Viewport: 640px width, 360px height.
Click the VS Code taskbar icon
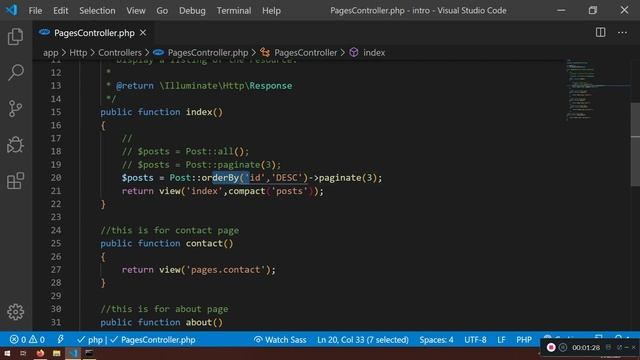73,353
